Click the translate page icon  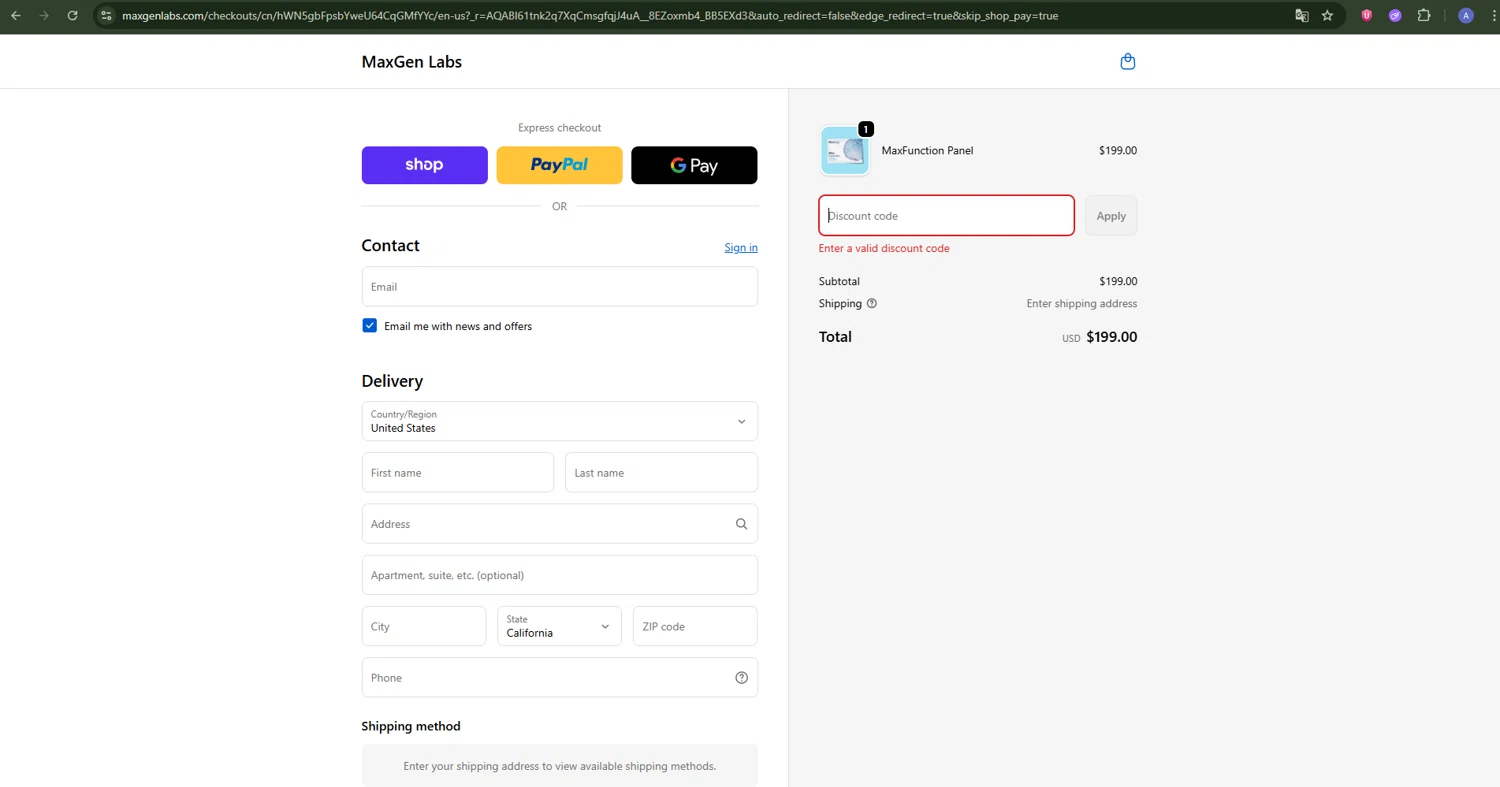(1301, 16)
